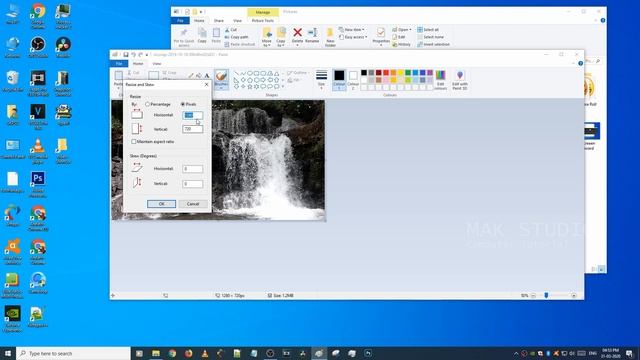This screenshot has width=640, height=360.
Task: Click the Skew Horizontal degrees field
Action: tap(192, 169)
